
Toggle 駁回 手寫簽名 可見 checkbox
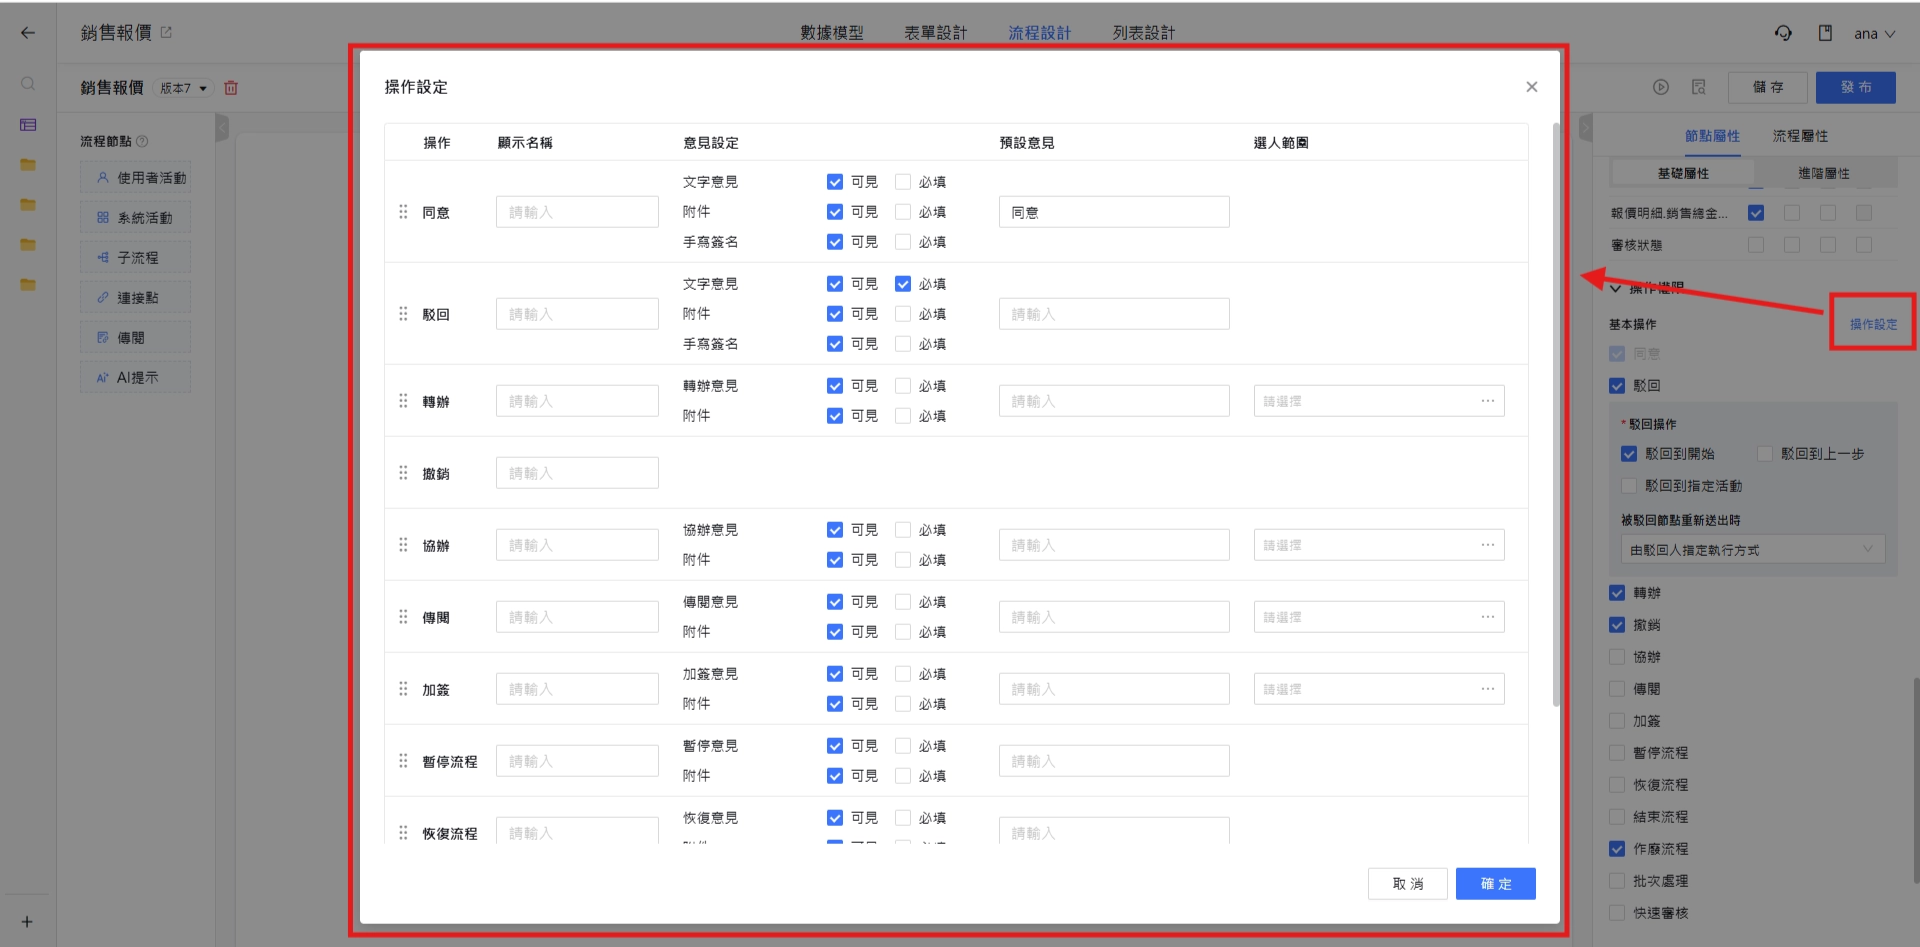[835, 344]
